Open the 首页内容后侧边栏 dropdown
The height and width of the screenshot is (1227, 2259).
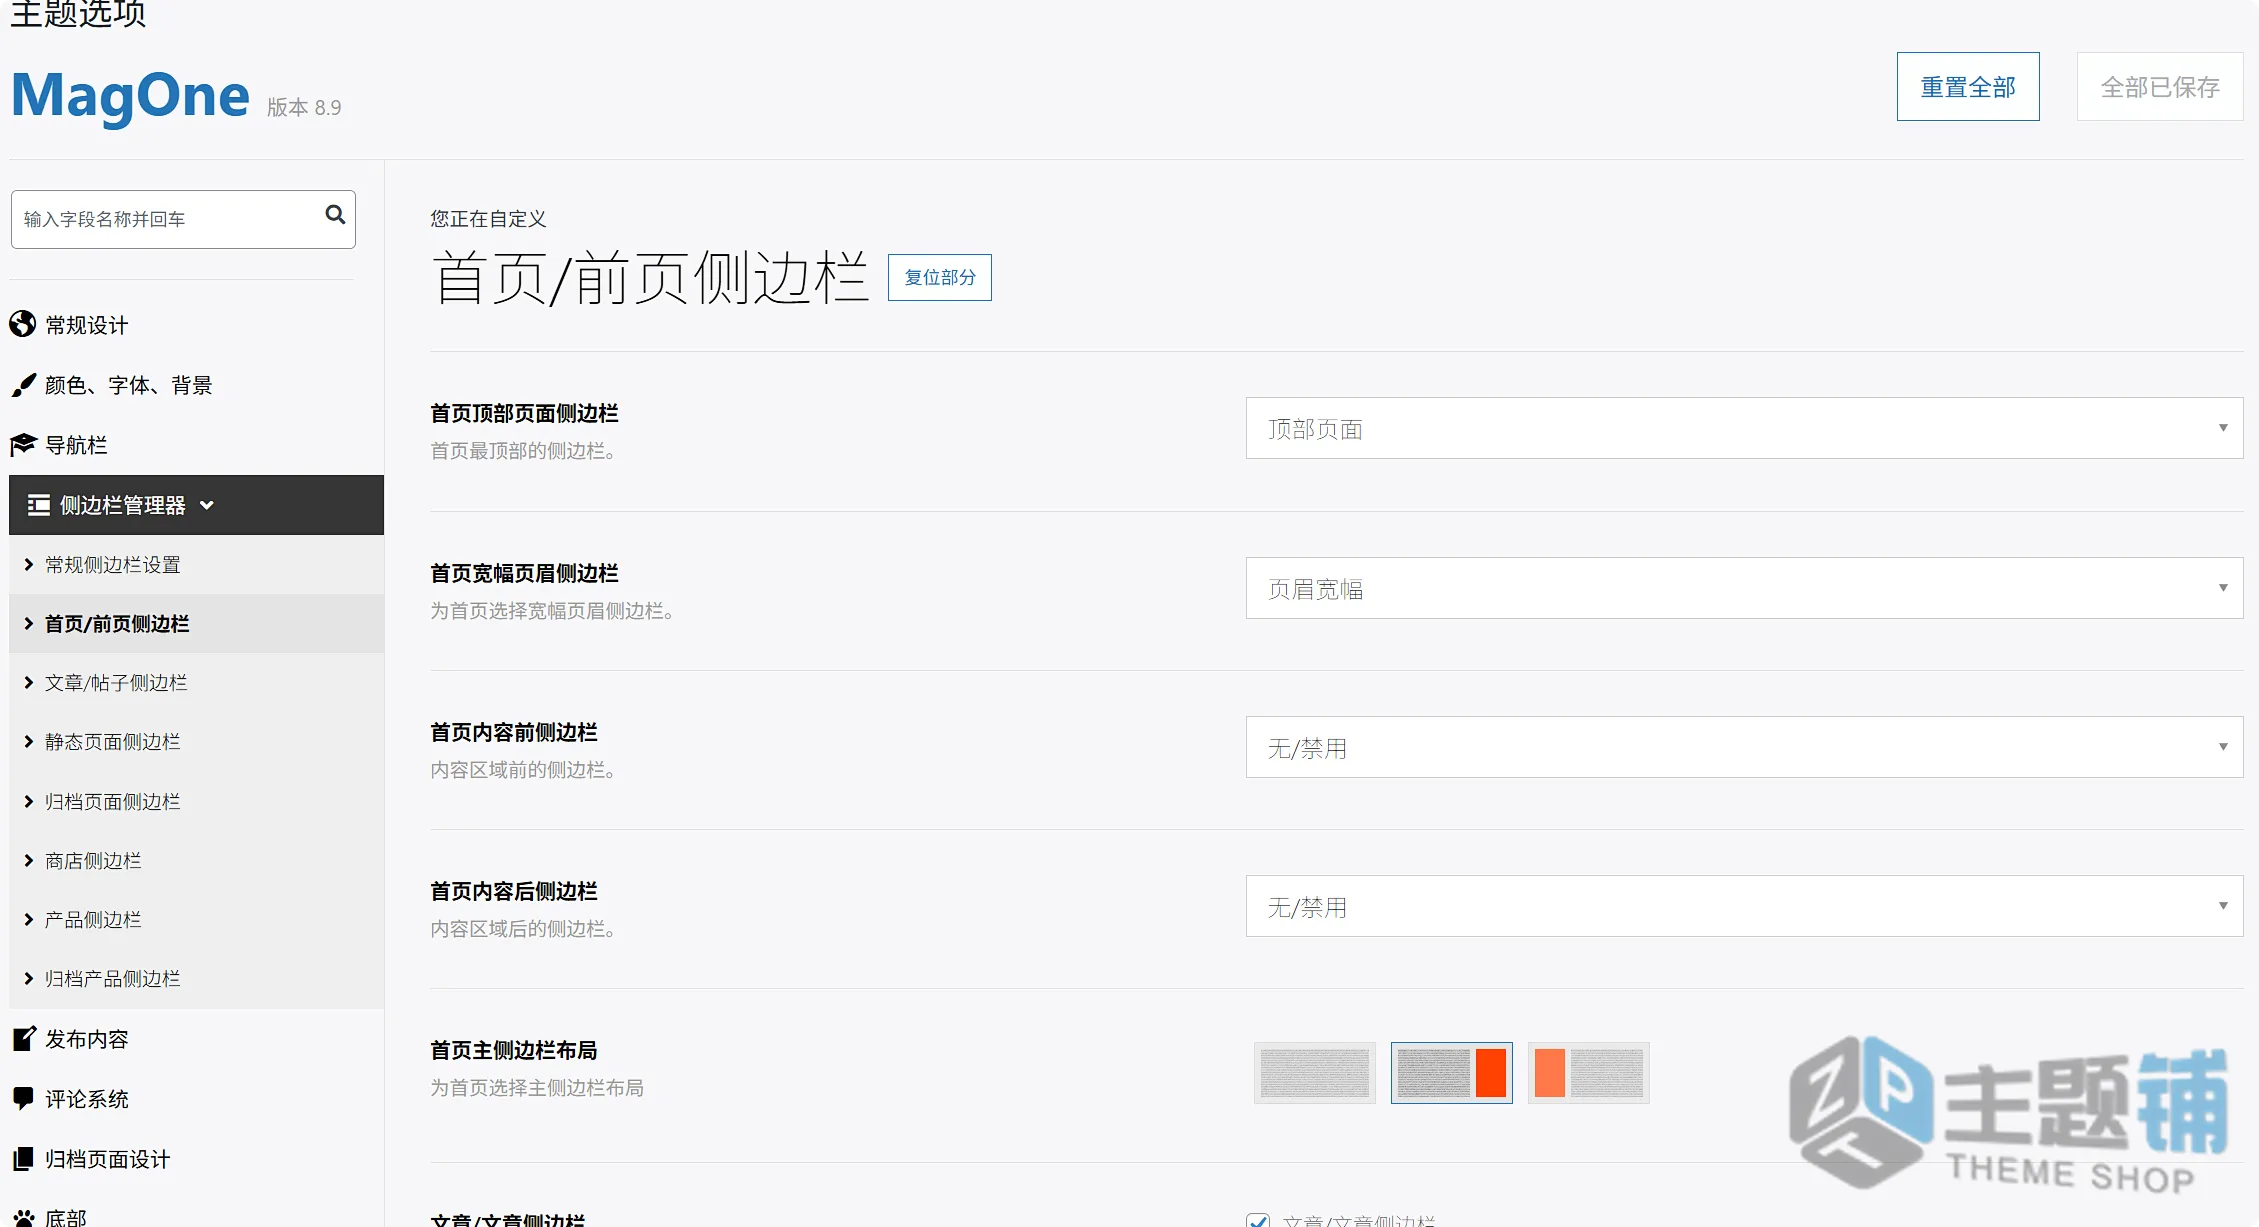[x=1744, y=906]
